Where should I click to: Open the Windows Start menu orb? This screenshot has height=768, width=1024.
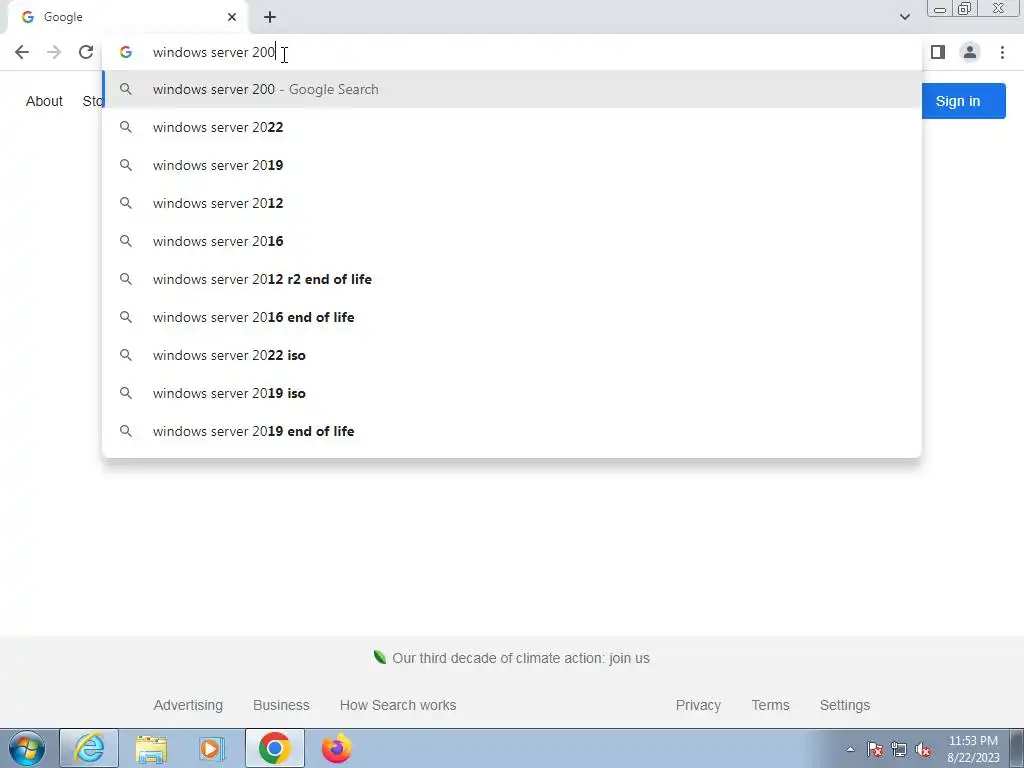point(27,748)
